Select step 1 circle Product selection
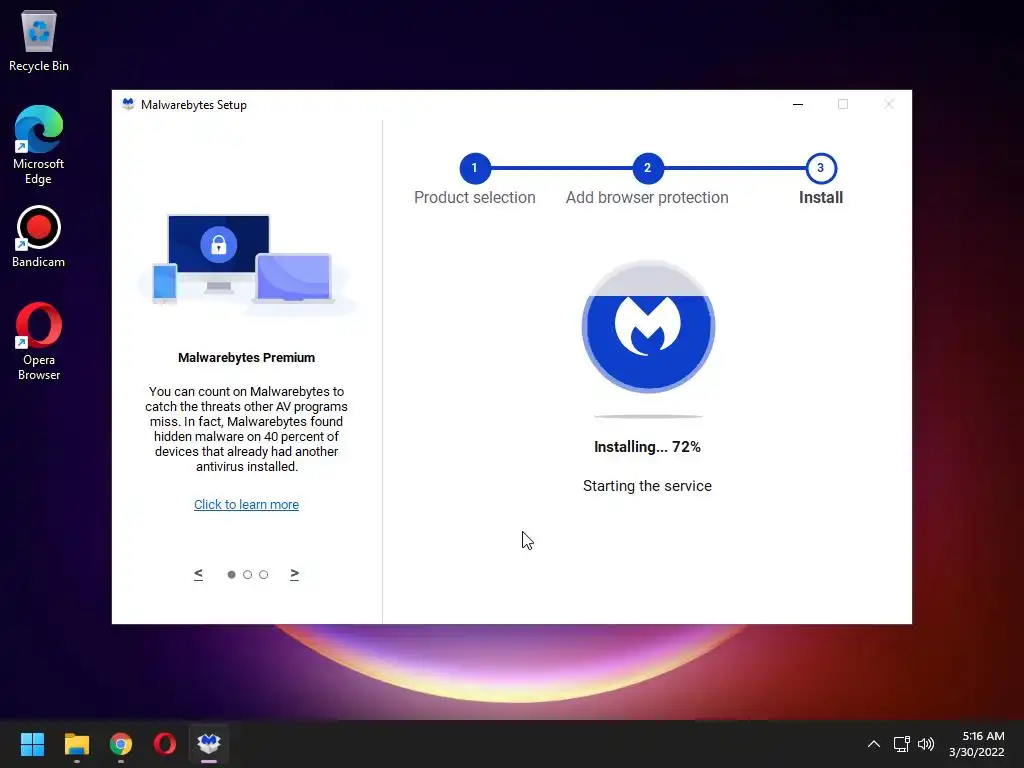The width and height of the screenshot is (1024, 768). (x=475, y=168)
